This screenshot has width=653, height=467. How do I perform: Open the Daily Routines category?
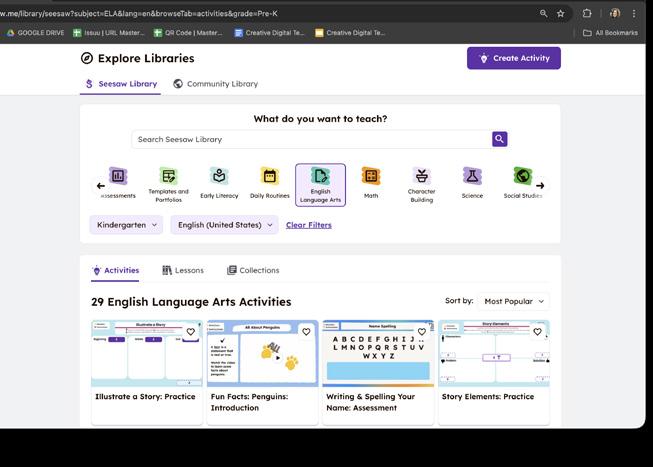269,182
